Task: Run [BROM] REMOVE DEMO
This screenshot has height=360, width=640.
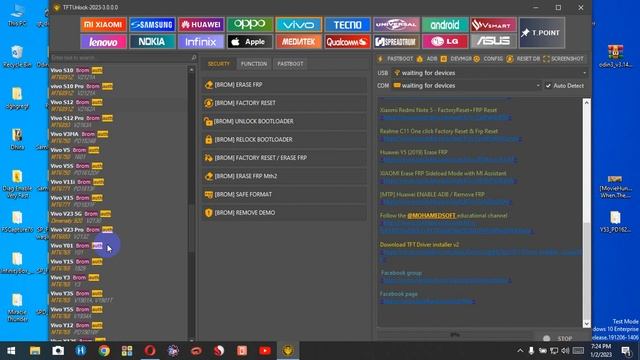Action: click(x=284, y=213)
